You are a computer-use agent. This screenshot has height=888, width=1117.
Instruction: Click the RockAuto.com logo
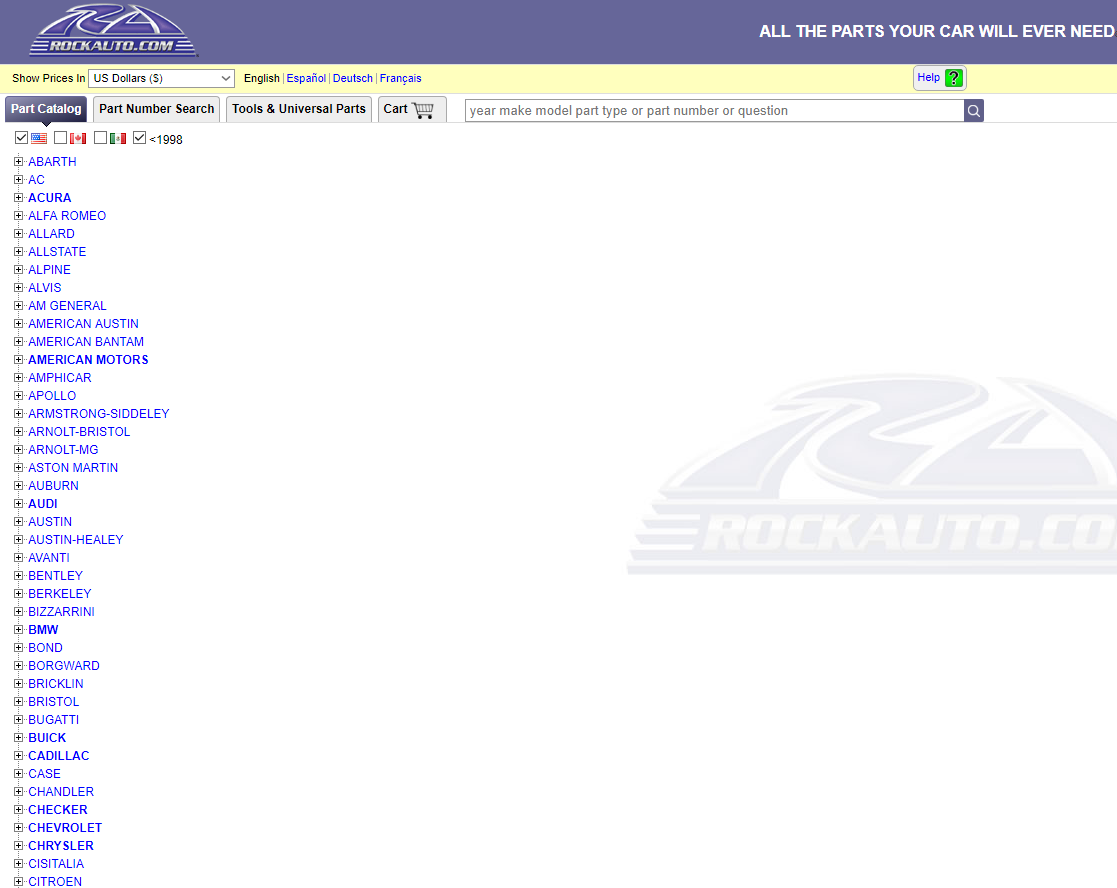tap(113, 30)
